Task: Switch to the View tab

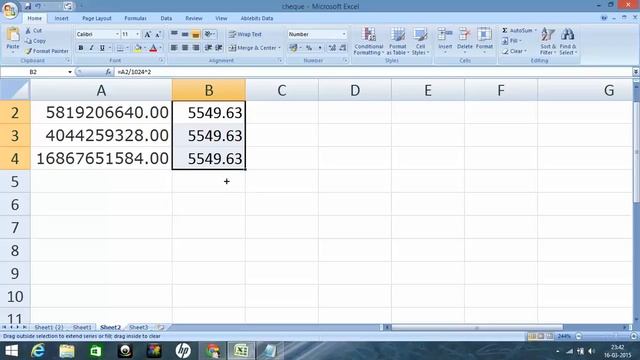Action: pyautogui.click(x=221, y=18)
